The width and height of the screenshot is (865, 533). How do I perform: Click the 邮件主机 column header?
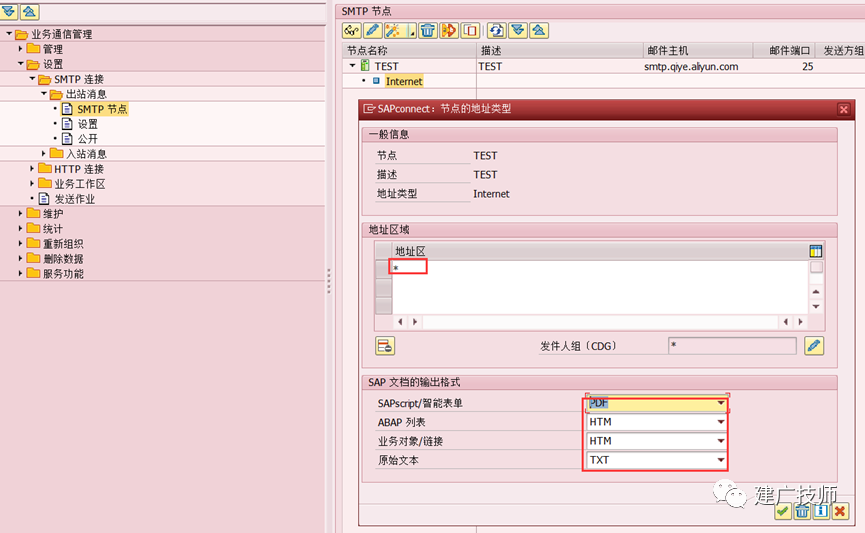698,51
